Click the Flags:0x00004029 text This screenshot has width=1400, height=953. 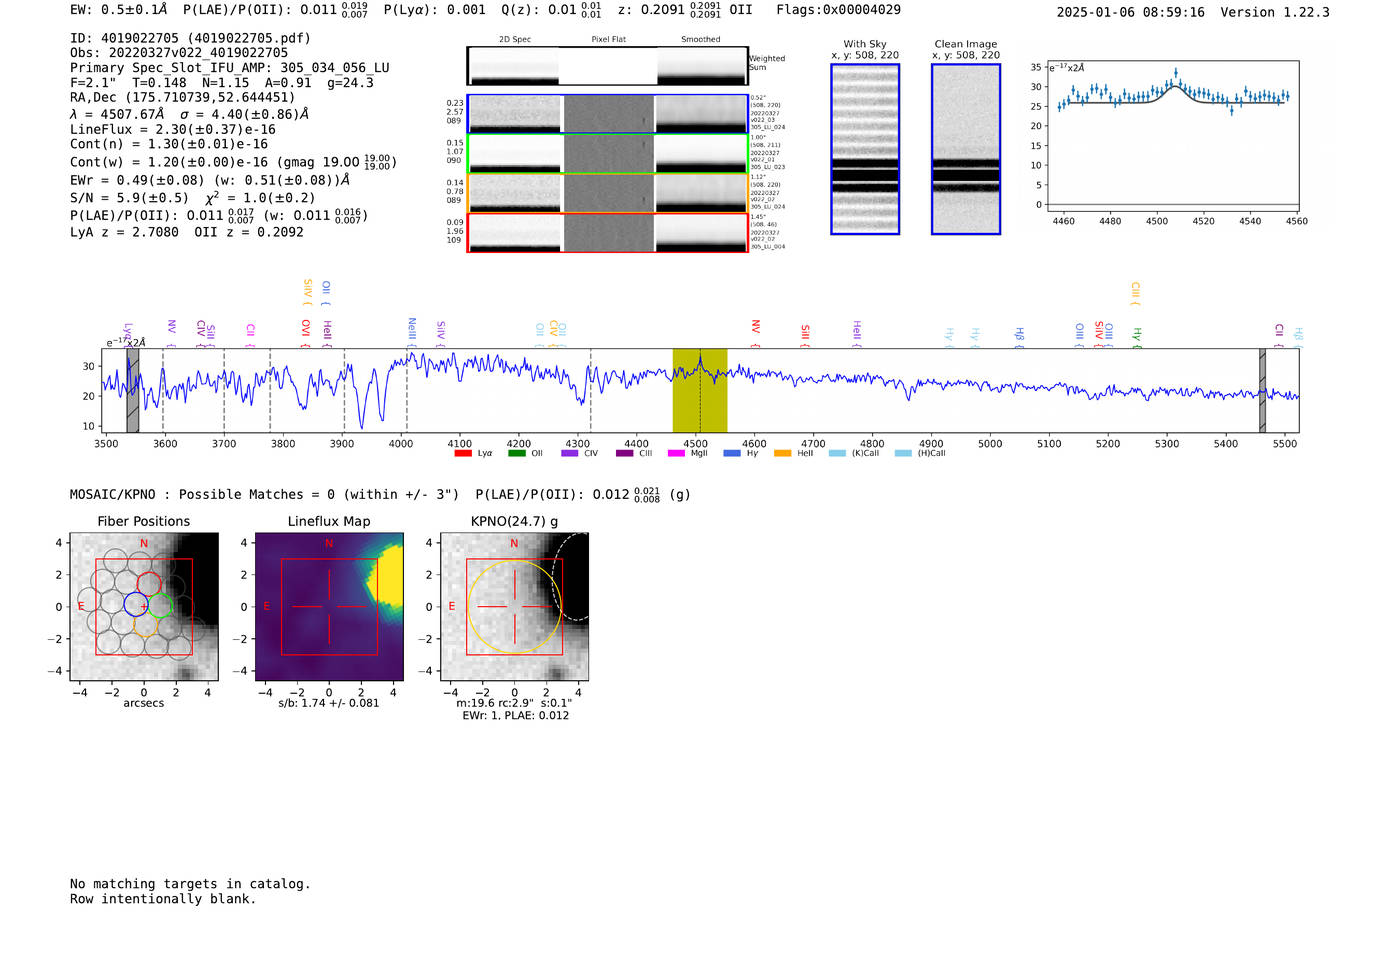(838, 10)
